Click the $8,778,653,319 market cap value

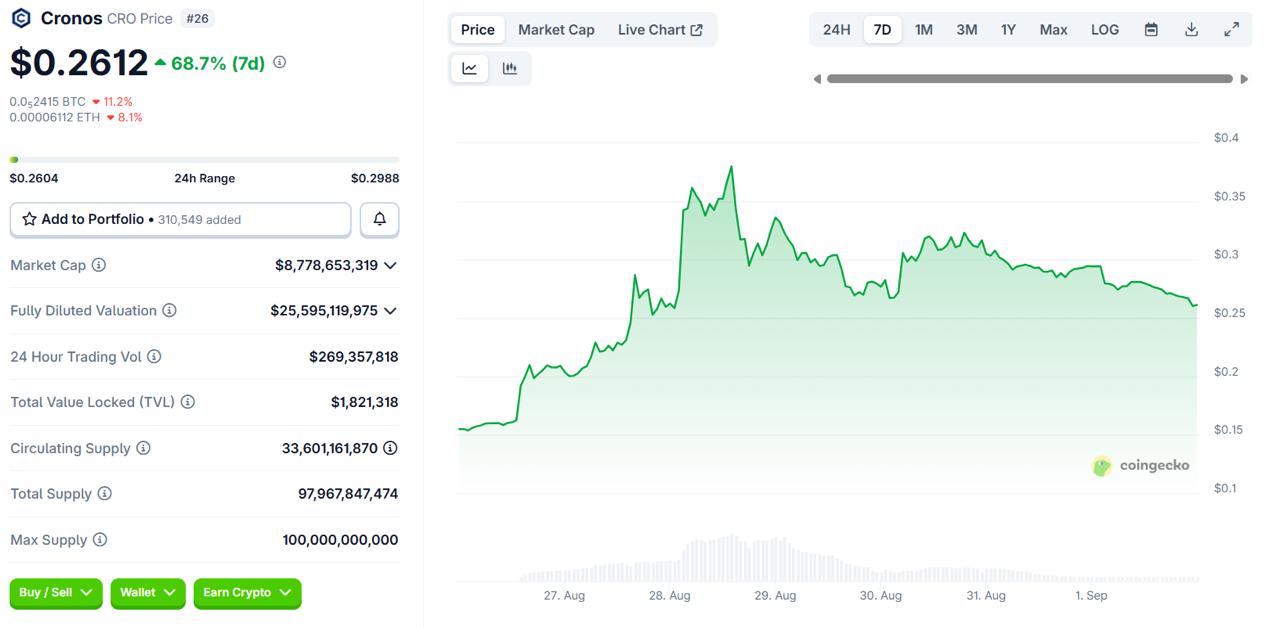tap(327, 265)
